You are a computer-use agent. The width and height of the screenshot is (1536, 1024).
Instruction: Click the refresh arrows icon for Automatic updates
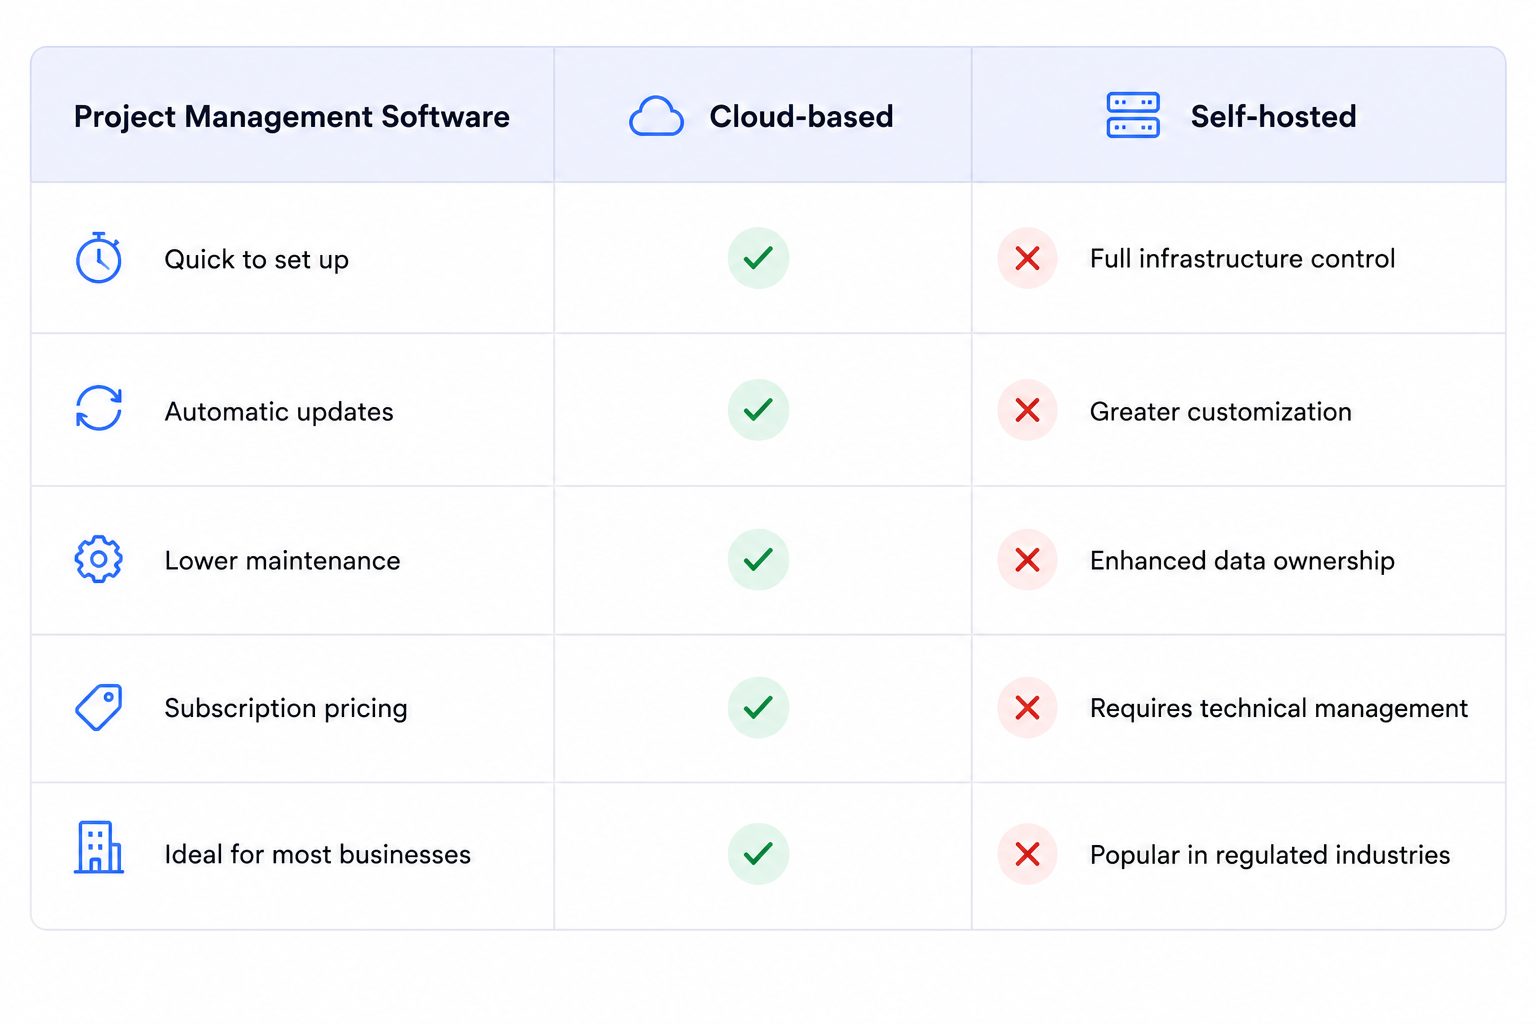[99, 409]
